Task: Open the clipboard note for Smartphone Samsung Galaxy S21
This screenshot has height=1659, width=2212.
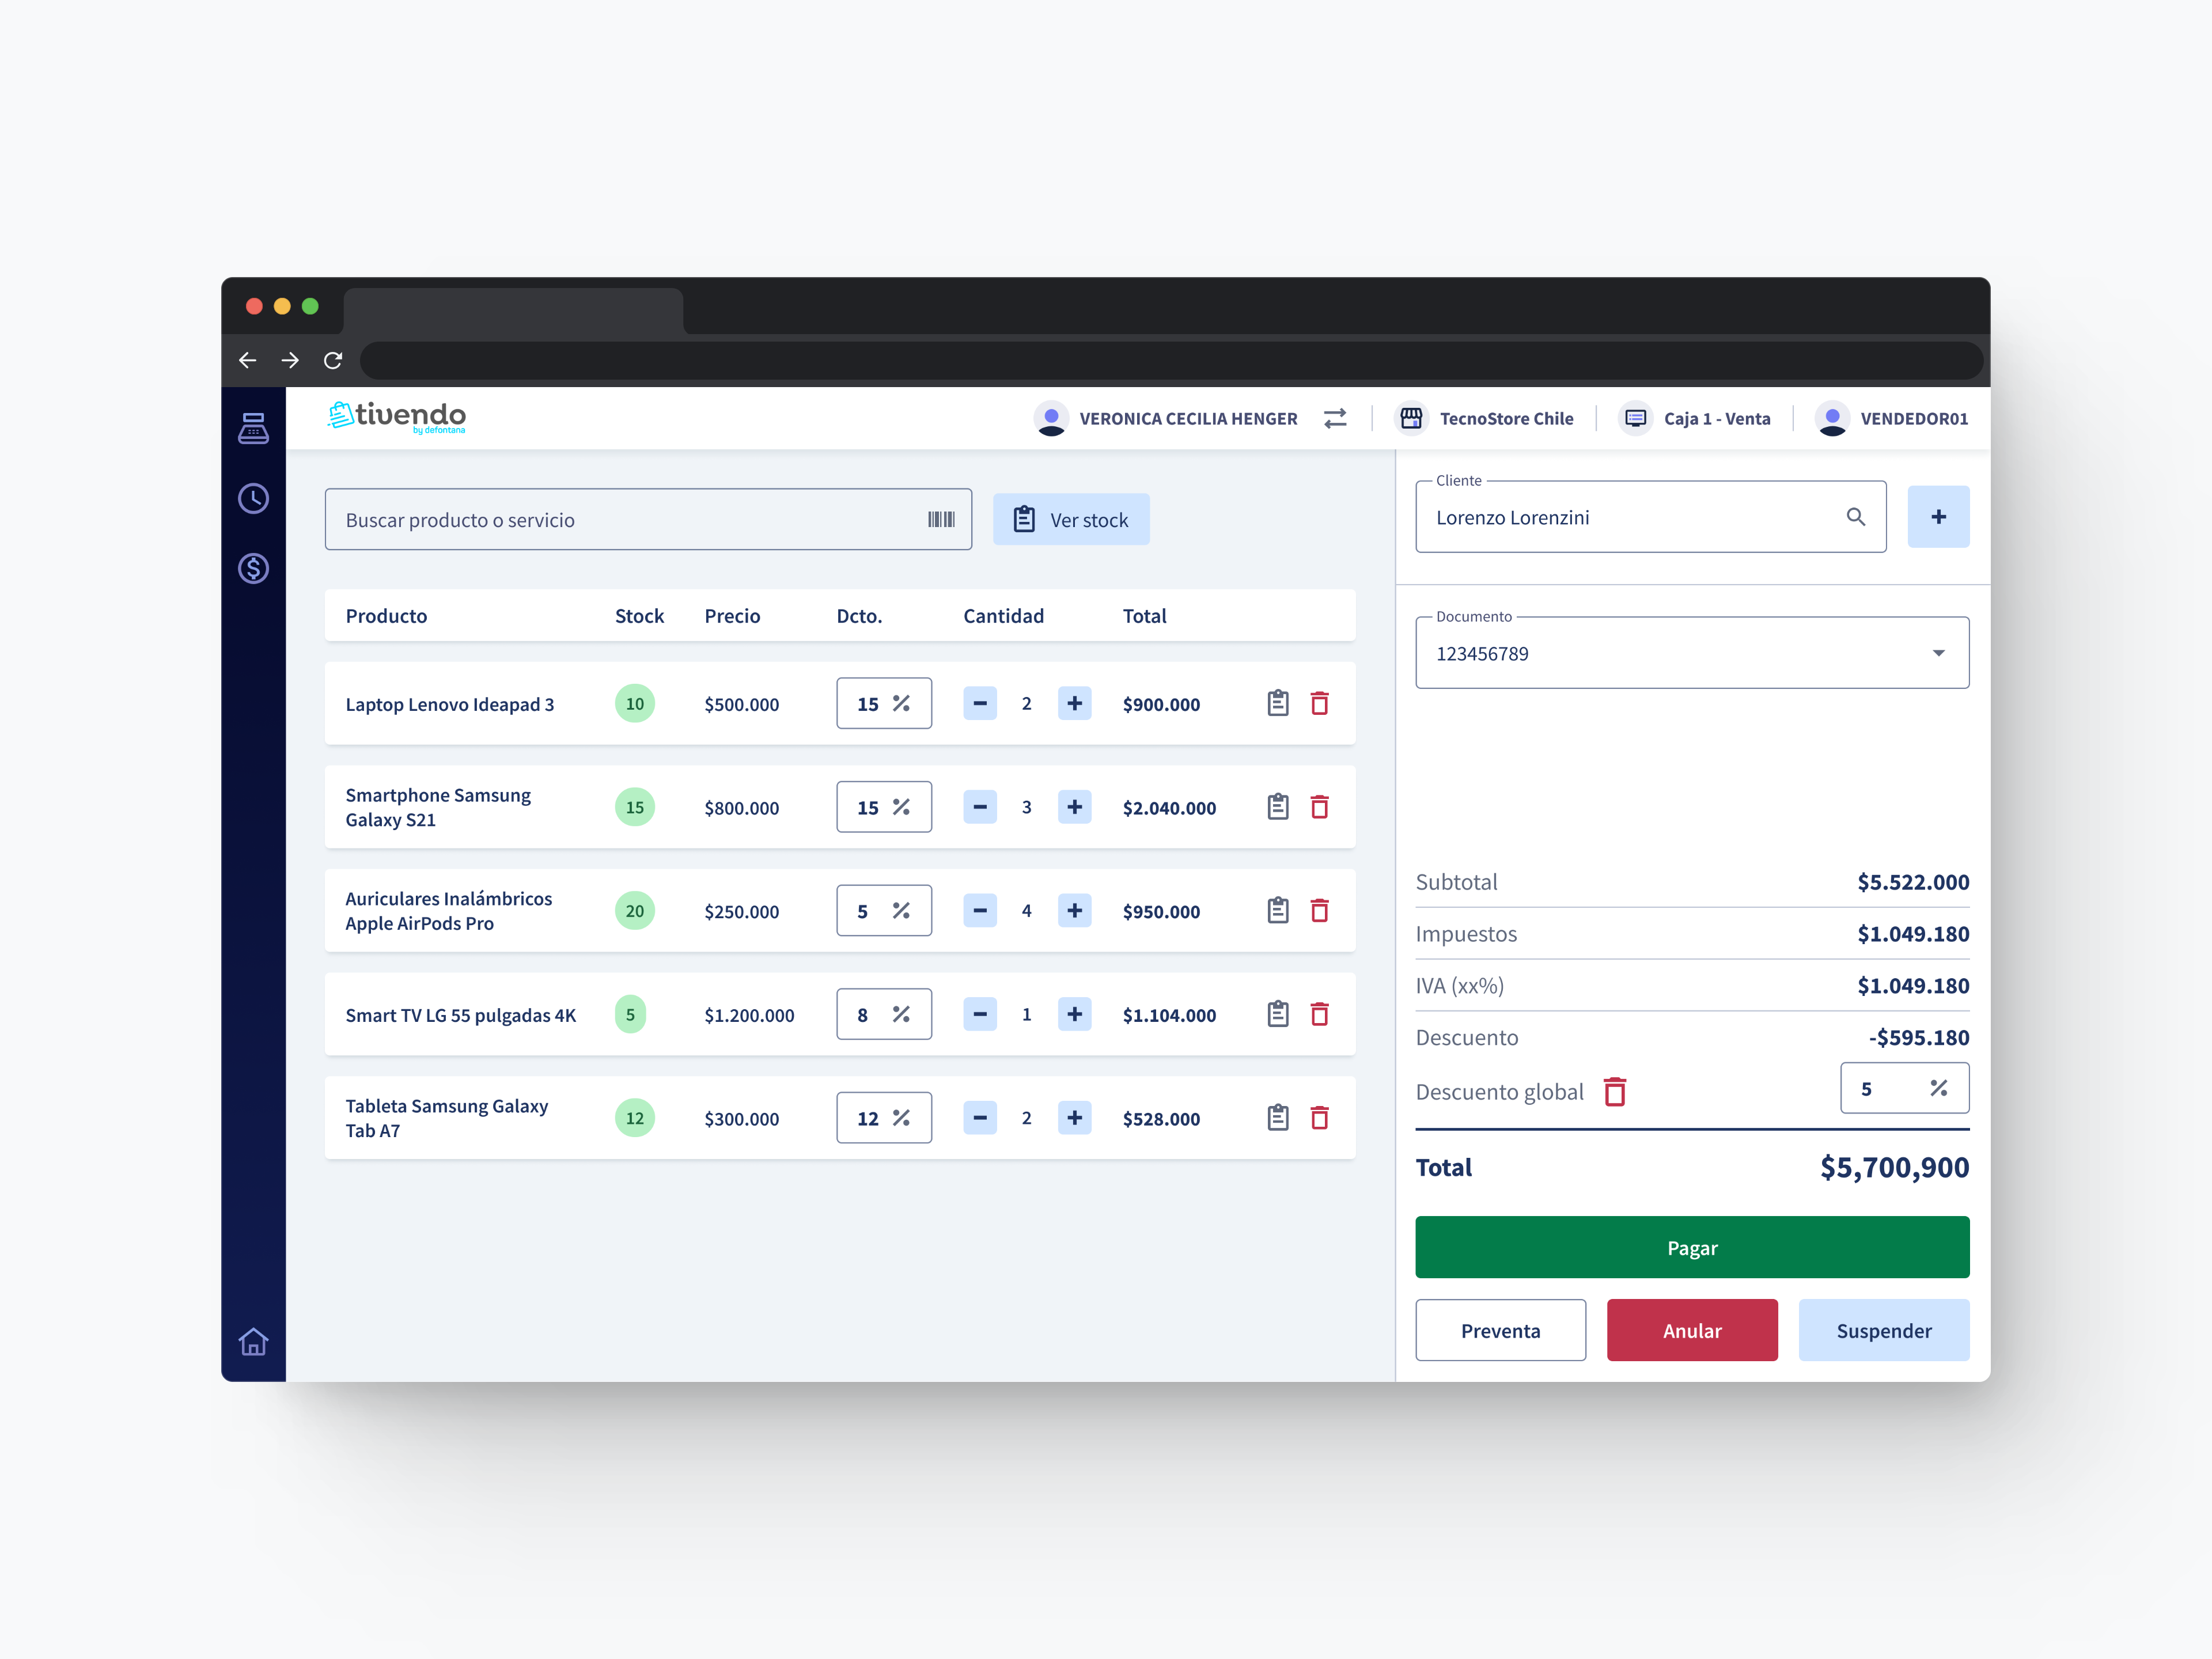Action: [1278, 807]
